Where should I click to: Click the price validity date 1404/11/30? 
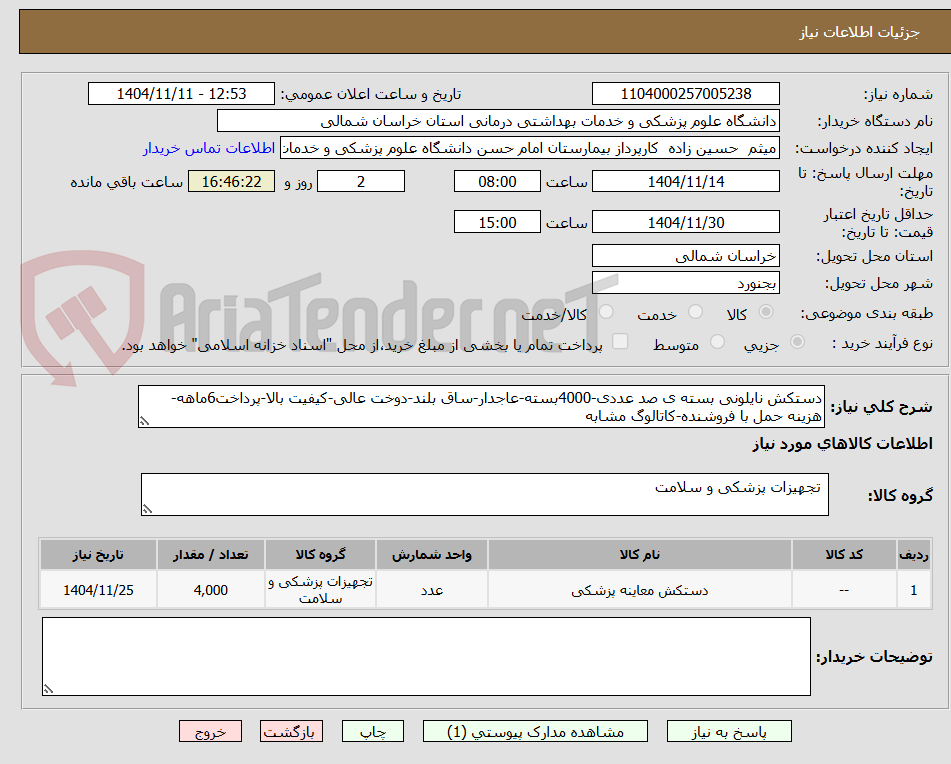(685, 222)
